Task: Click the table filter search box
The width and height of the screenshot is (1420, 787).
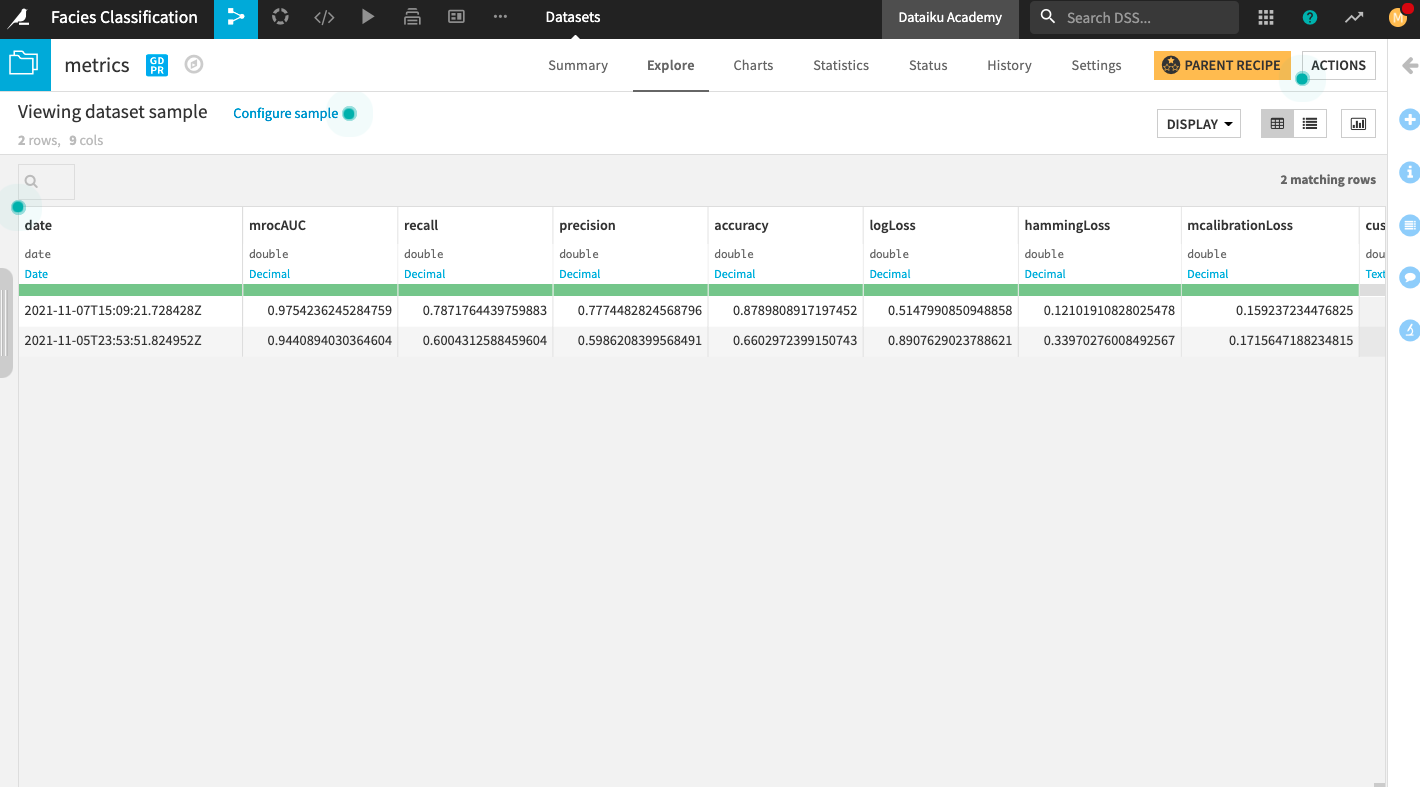Action: (x=46, y=181)
